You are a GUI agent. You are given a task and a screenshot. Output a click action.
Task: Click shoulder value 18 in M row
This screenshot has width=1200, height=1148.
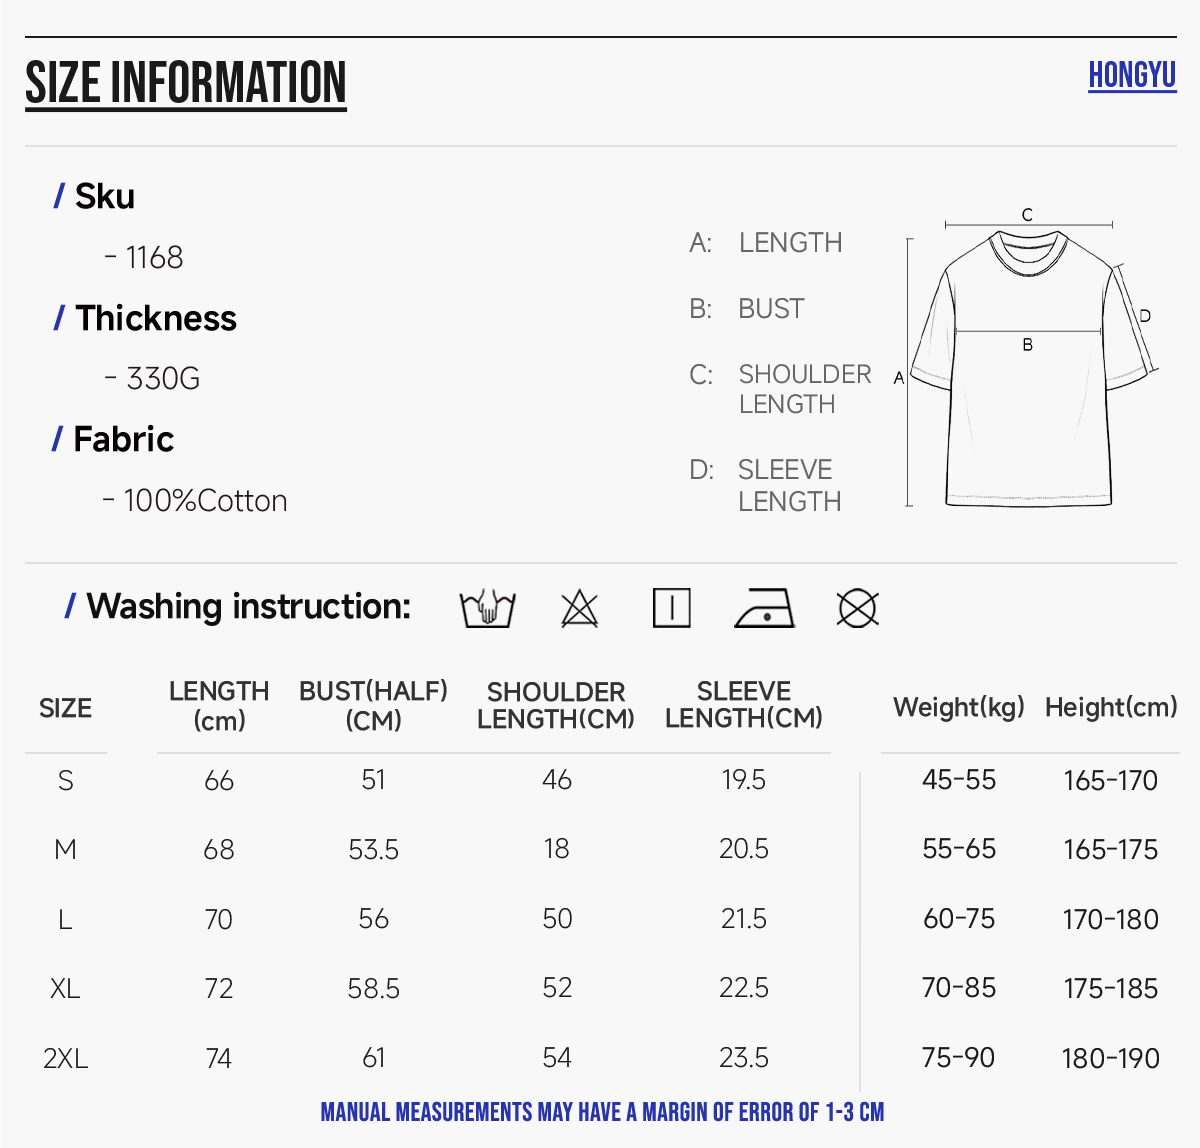[x=557, y=849]
